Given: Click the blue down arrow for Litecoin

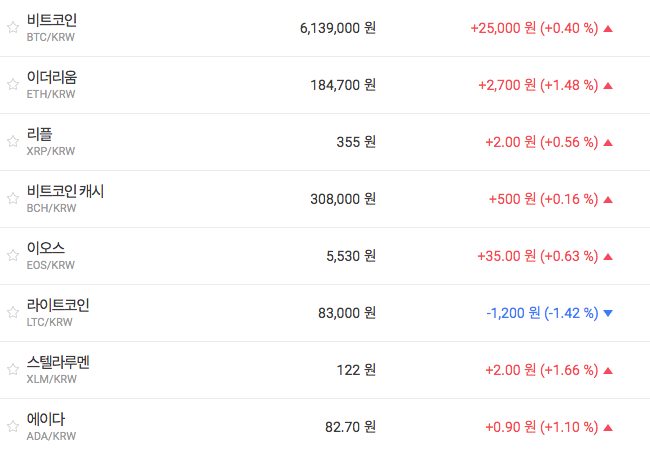Looking at the screenshot, I should pos(608,313).
